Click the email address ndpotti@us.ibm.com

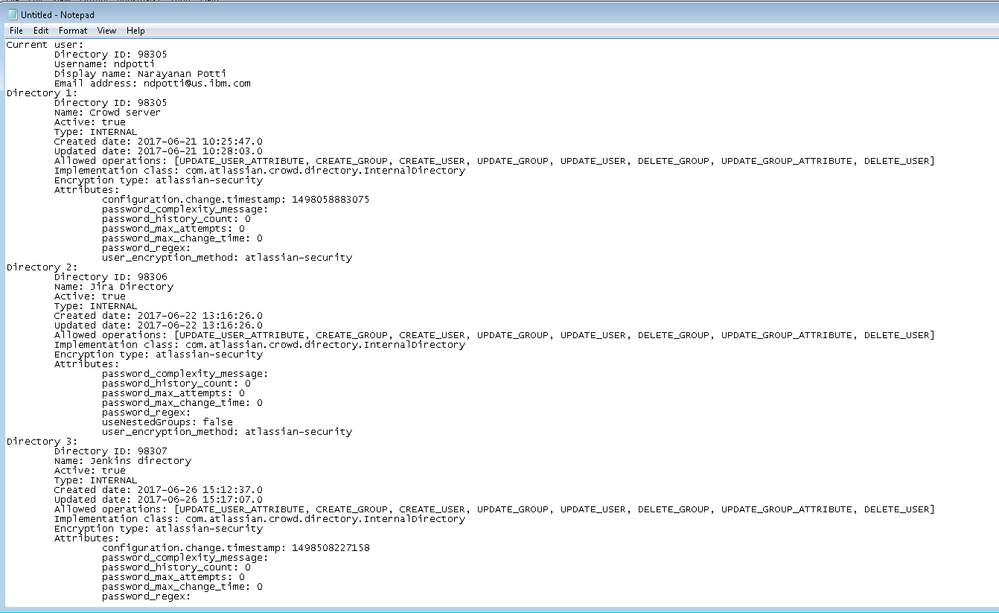(x=197, y=83)
